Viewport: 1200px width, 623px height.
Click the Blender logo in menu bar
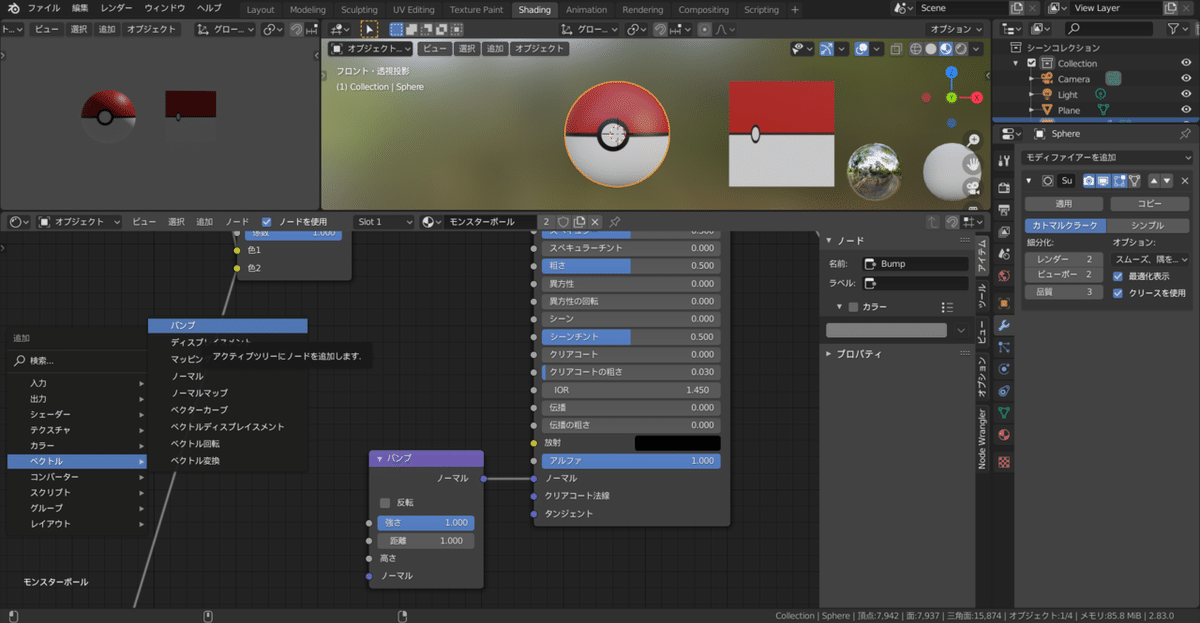click(x=12, y=8)
